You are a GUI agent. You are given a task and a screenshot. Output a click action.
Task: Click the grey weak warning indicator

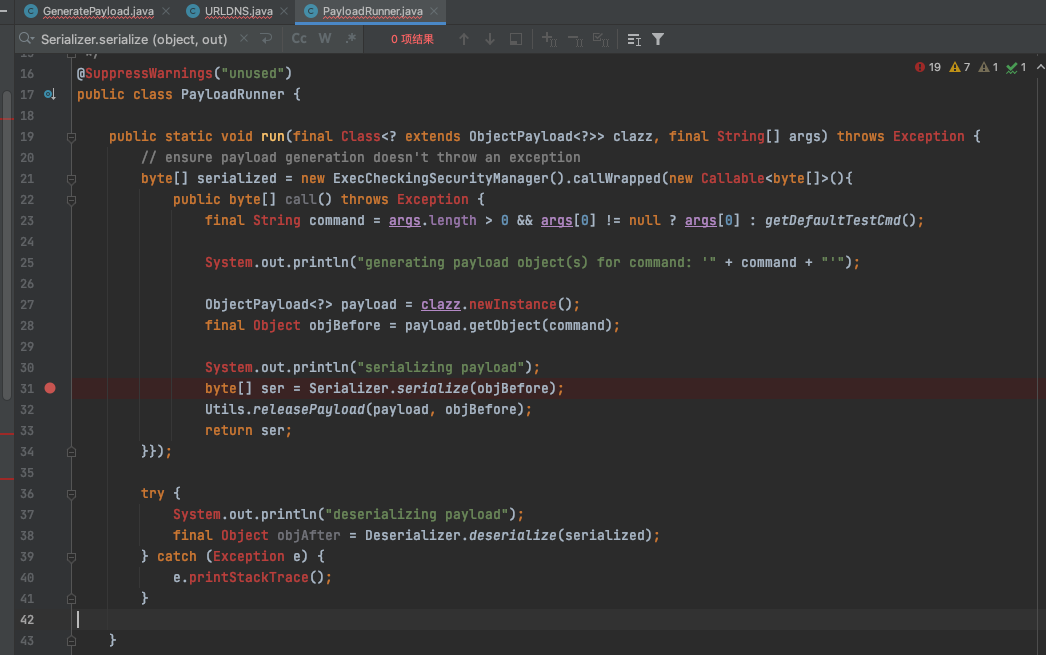[x=988, y=67]
